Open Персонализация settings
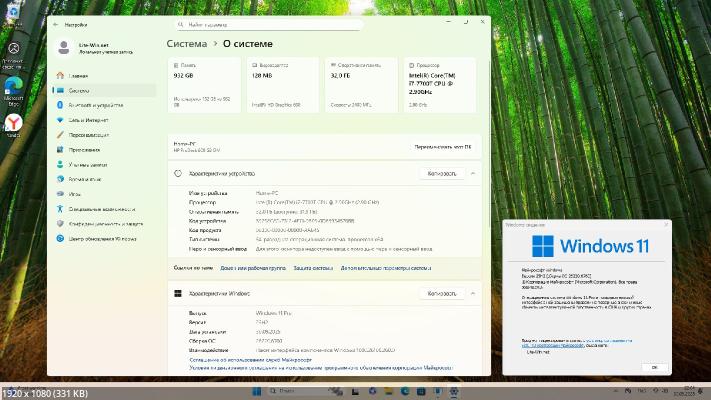711x400 pixels. [x=90, y=134]
